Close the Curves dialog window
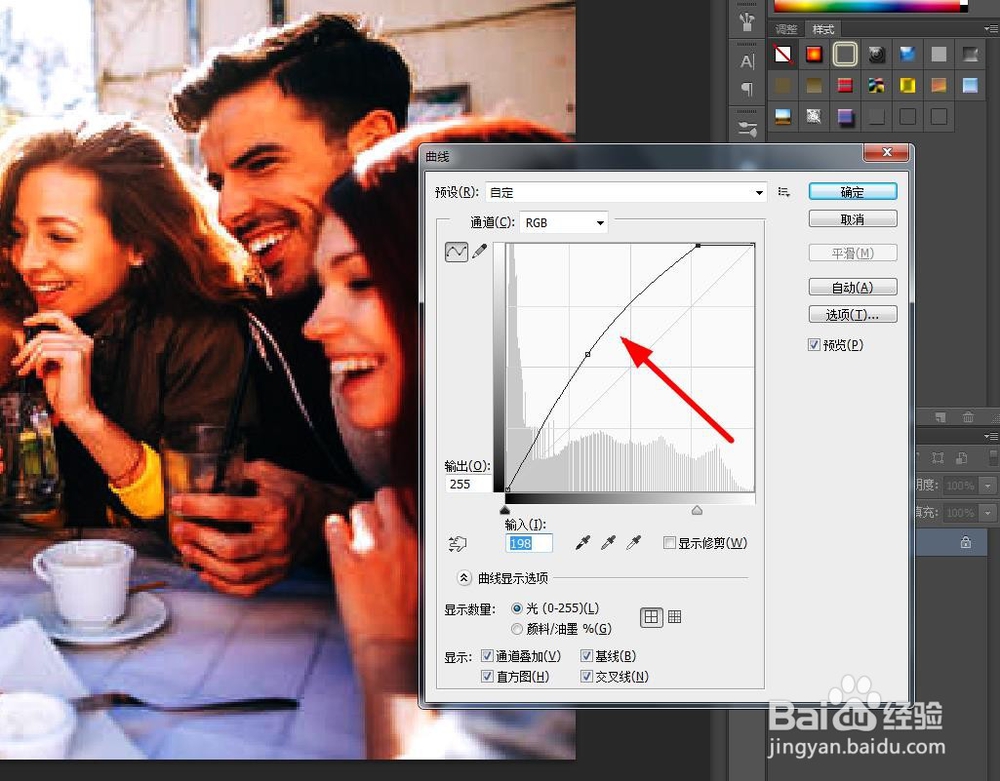The image size is (1000, 781). click(885, 152)
